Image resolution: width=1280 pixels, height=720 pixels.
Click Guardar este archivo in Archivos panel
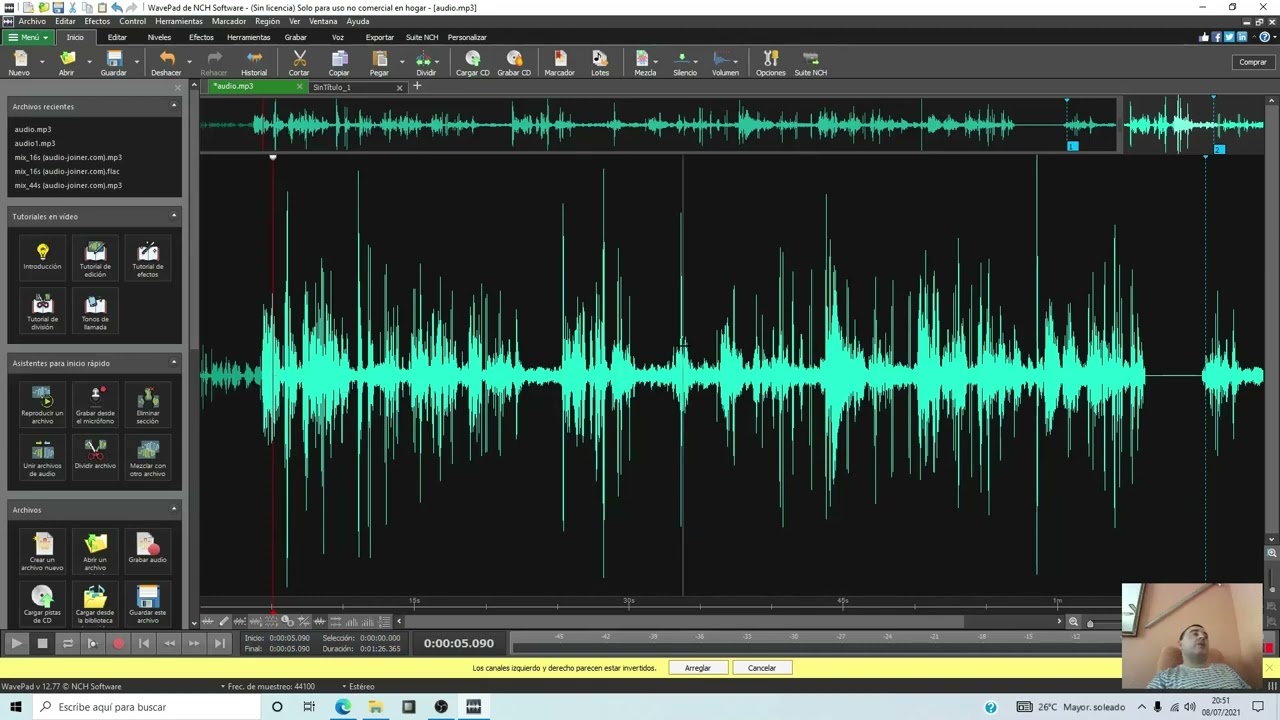tap(148, 605)
